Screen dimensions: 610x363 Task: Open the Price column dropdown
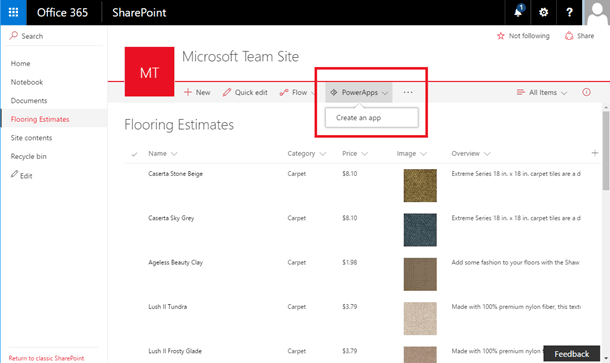(x=364, y=154)
